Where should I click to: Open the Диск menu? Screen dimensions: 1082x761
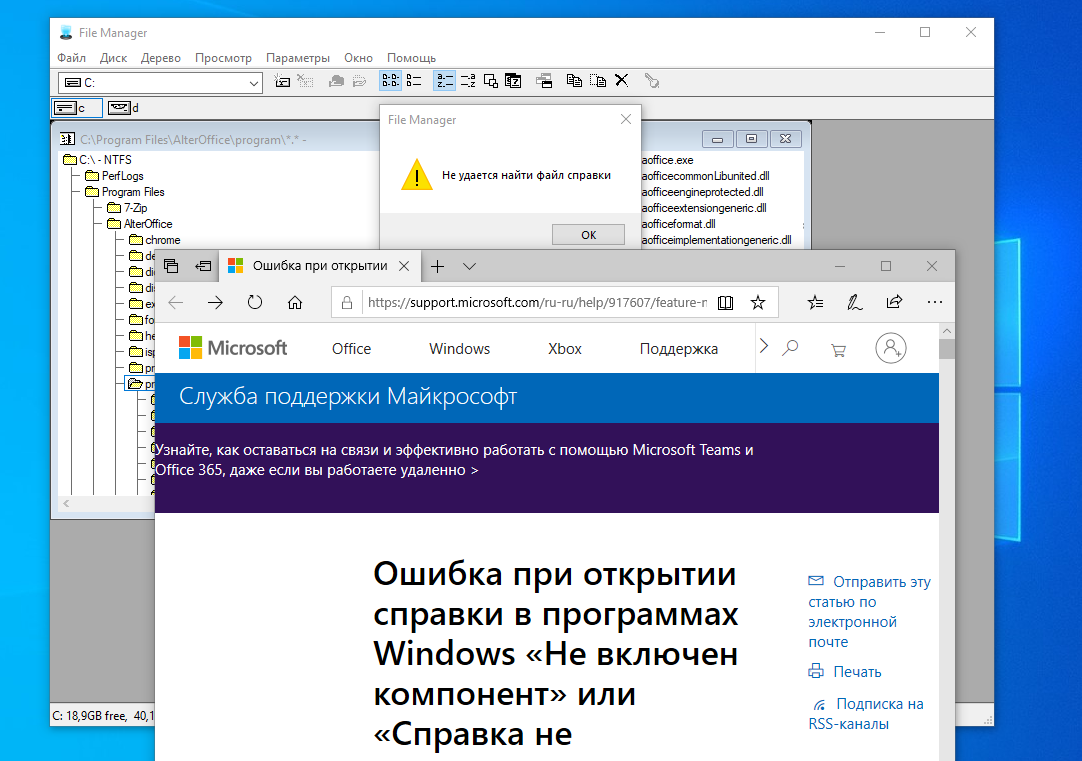click(x=113, y=58)
